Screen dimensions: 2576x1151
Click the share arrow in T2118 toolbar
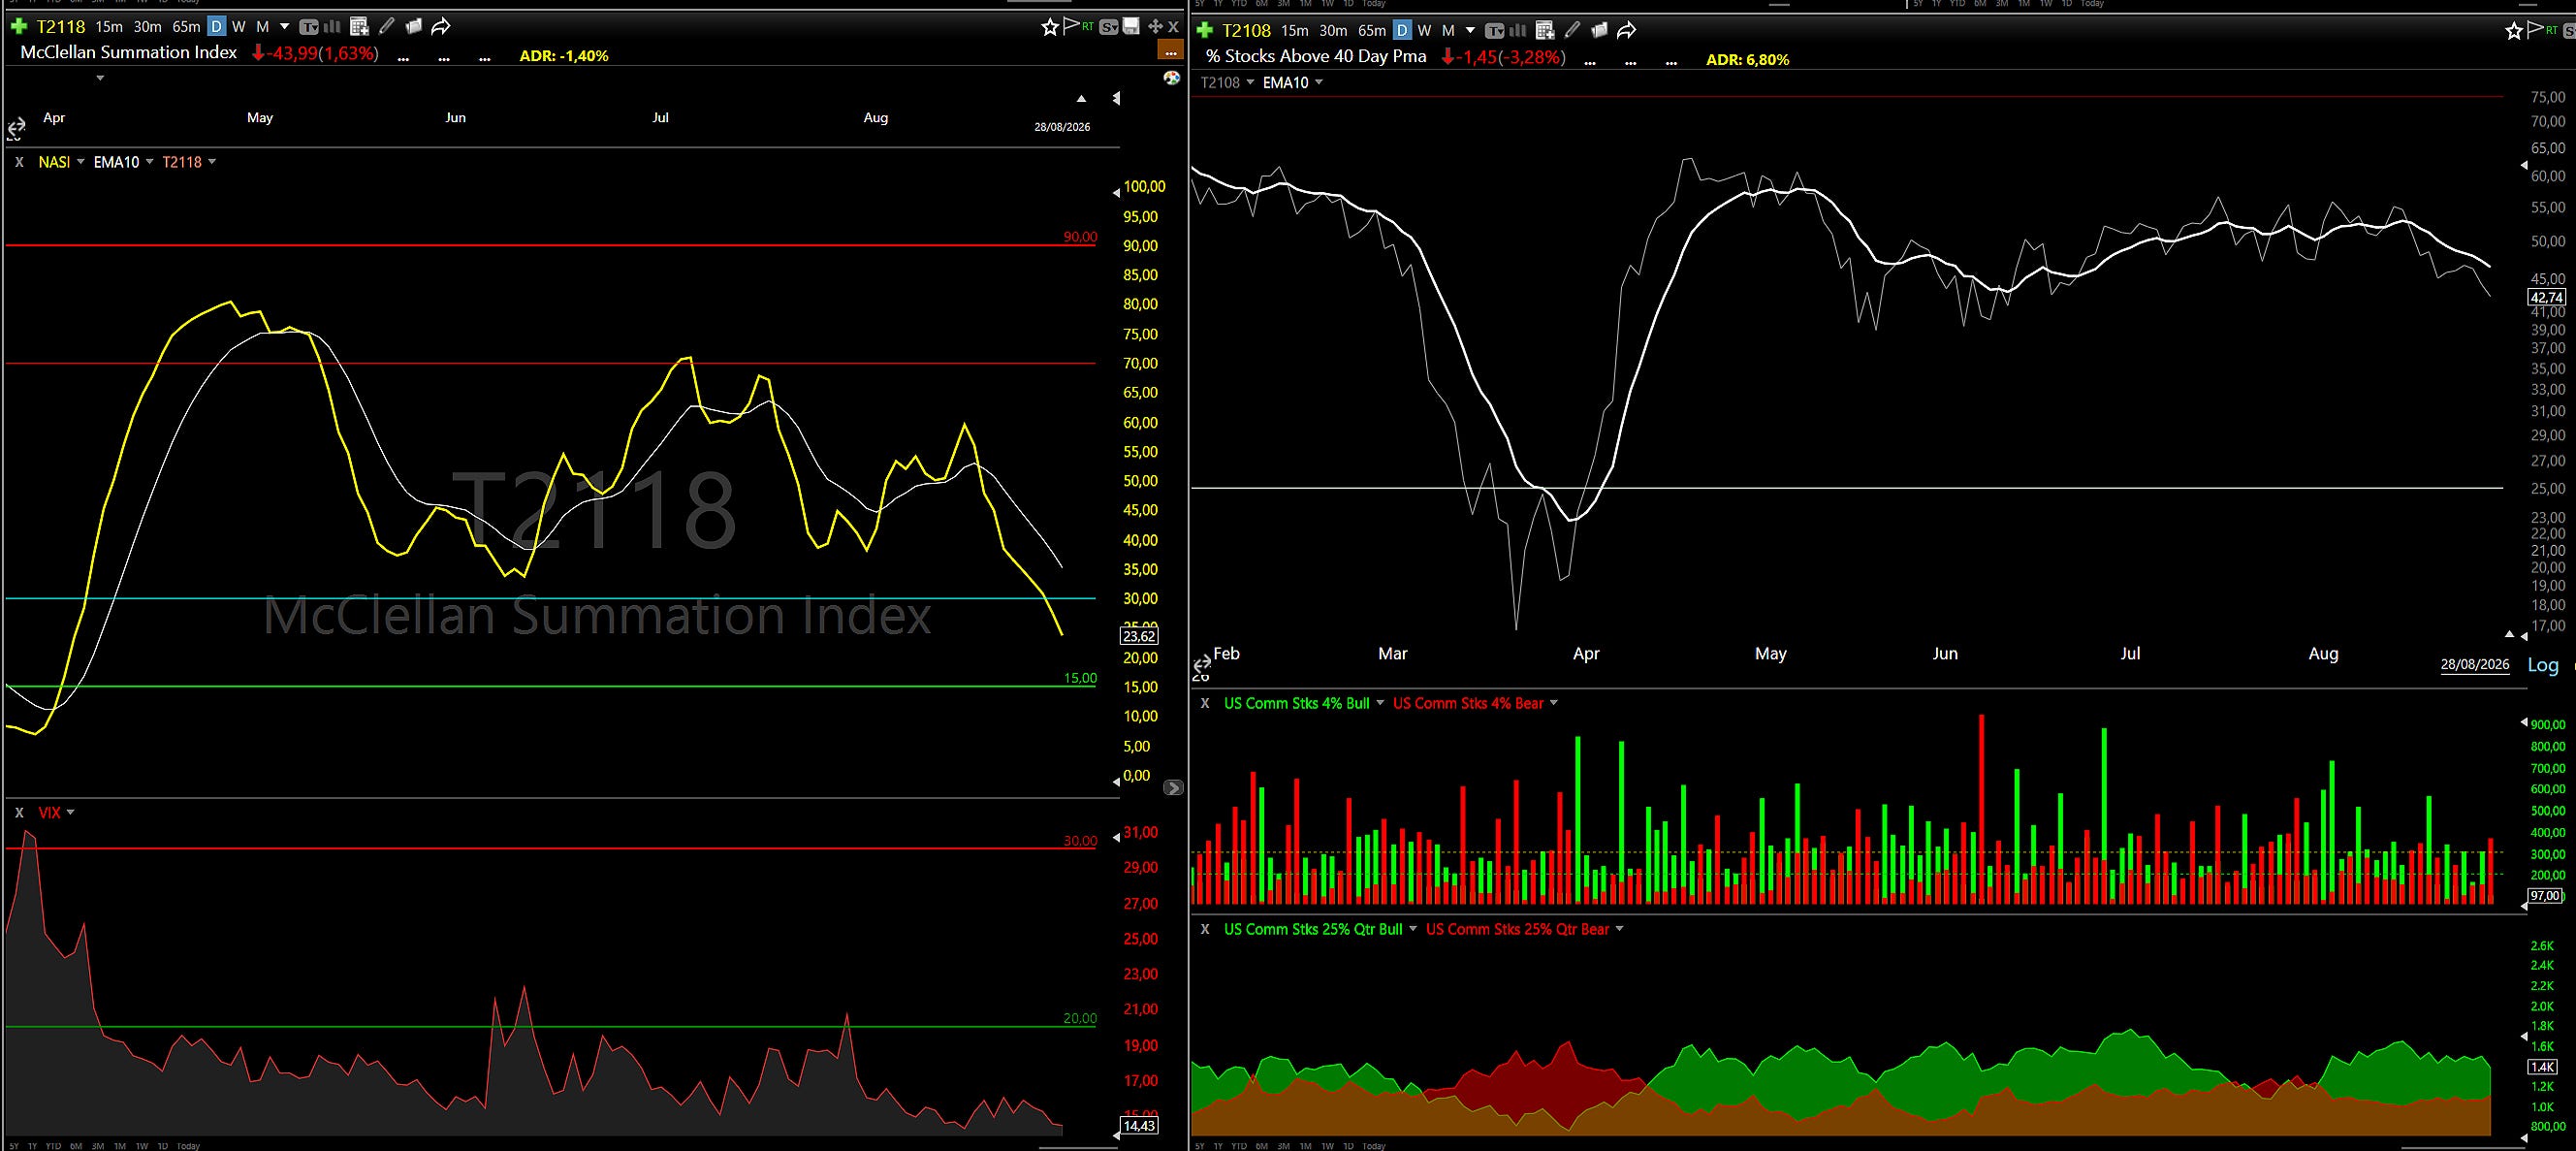tap(441, 26)
